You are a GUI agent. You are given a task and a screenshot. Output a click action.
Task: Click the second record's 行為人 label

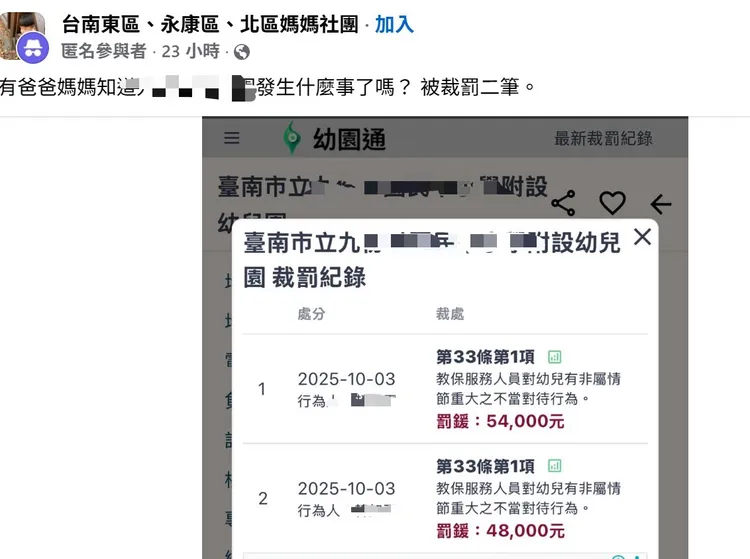(319, 511)
